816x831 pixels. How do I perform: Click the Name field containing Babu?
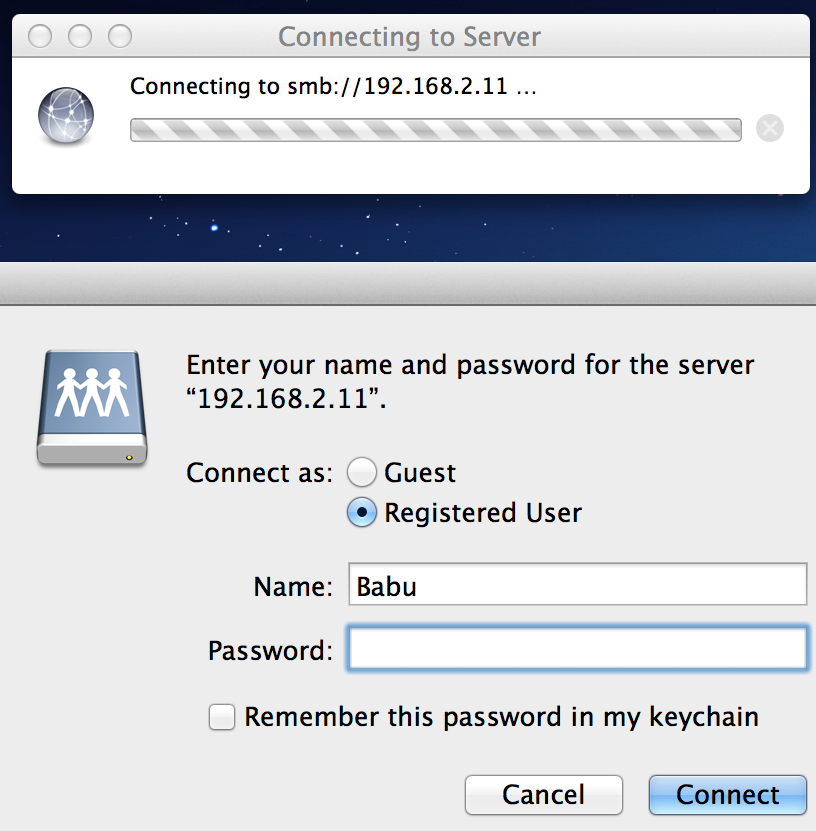coord(578,584)
